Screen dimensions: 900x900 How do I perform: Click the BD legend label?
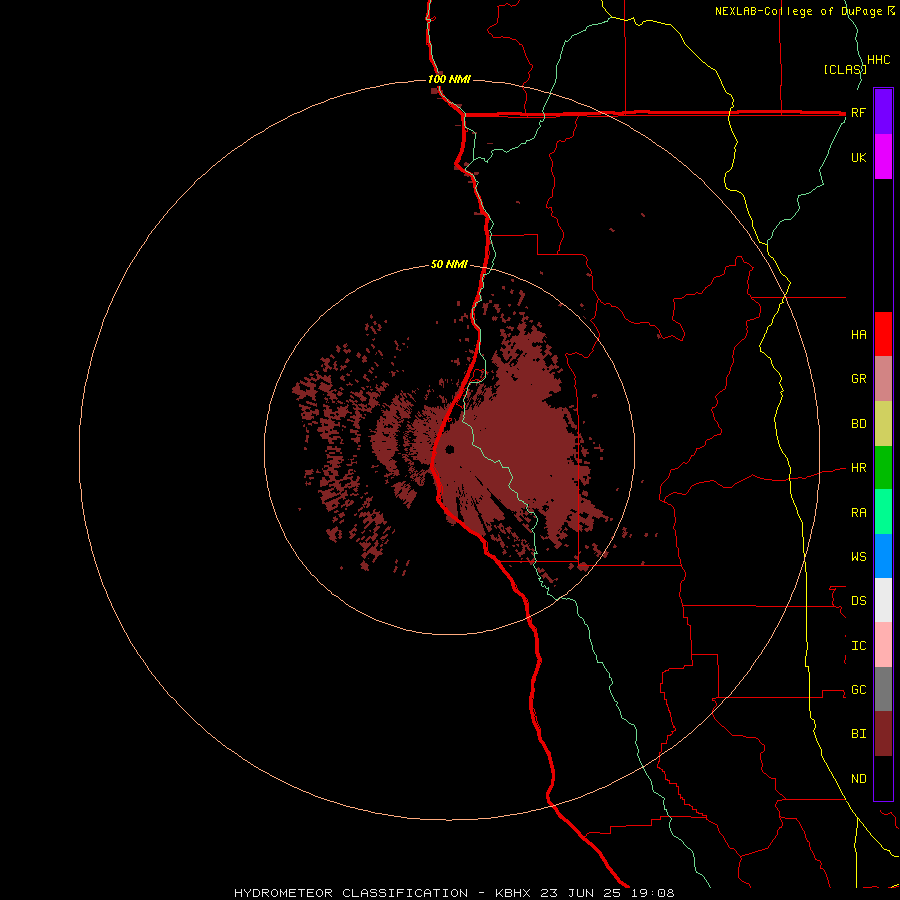point(858,424)
